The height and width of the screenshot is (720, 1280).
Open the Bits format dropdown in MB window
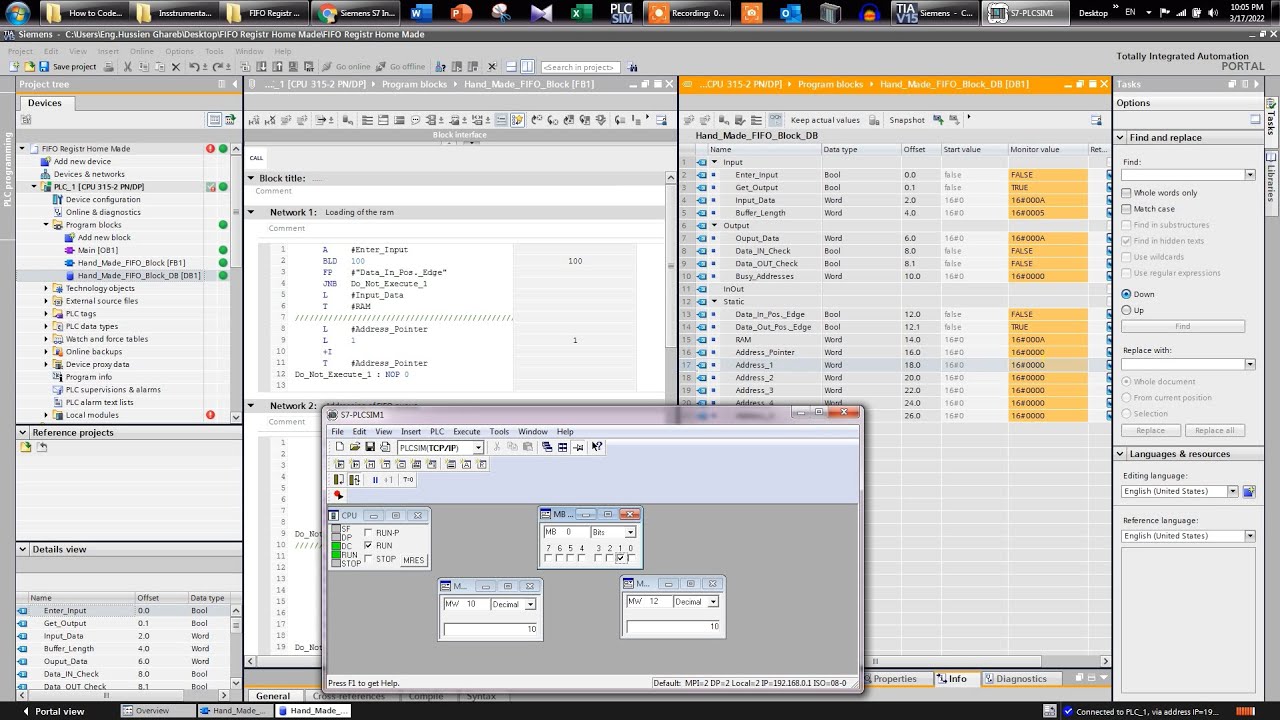pos(630,533)
